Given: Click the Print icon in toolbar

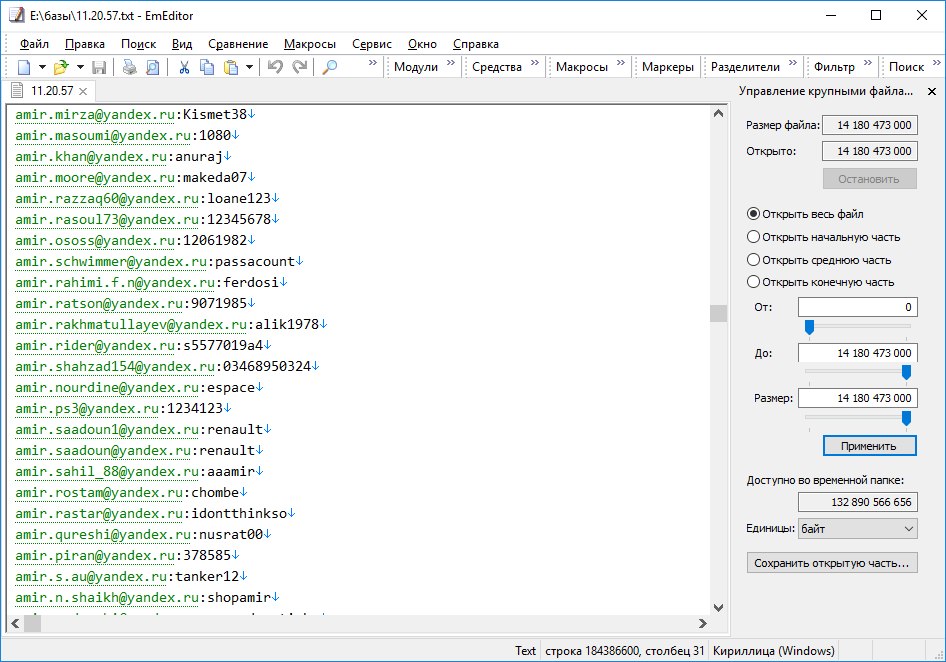Looking at the screenshot, I should coord(129,67).
